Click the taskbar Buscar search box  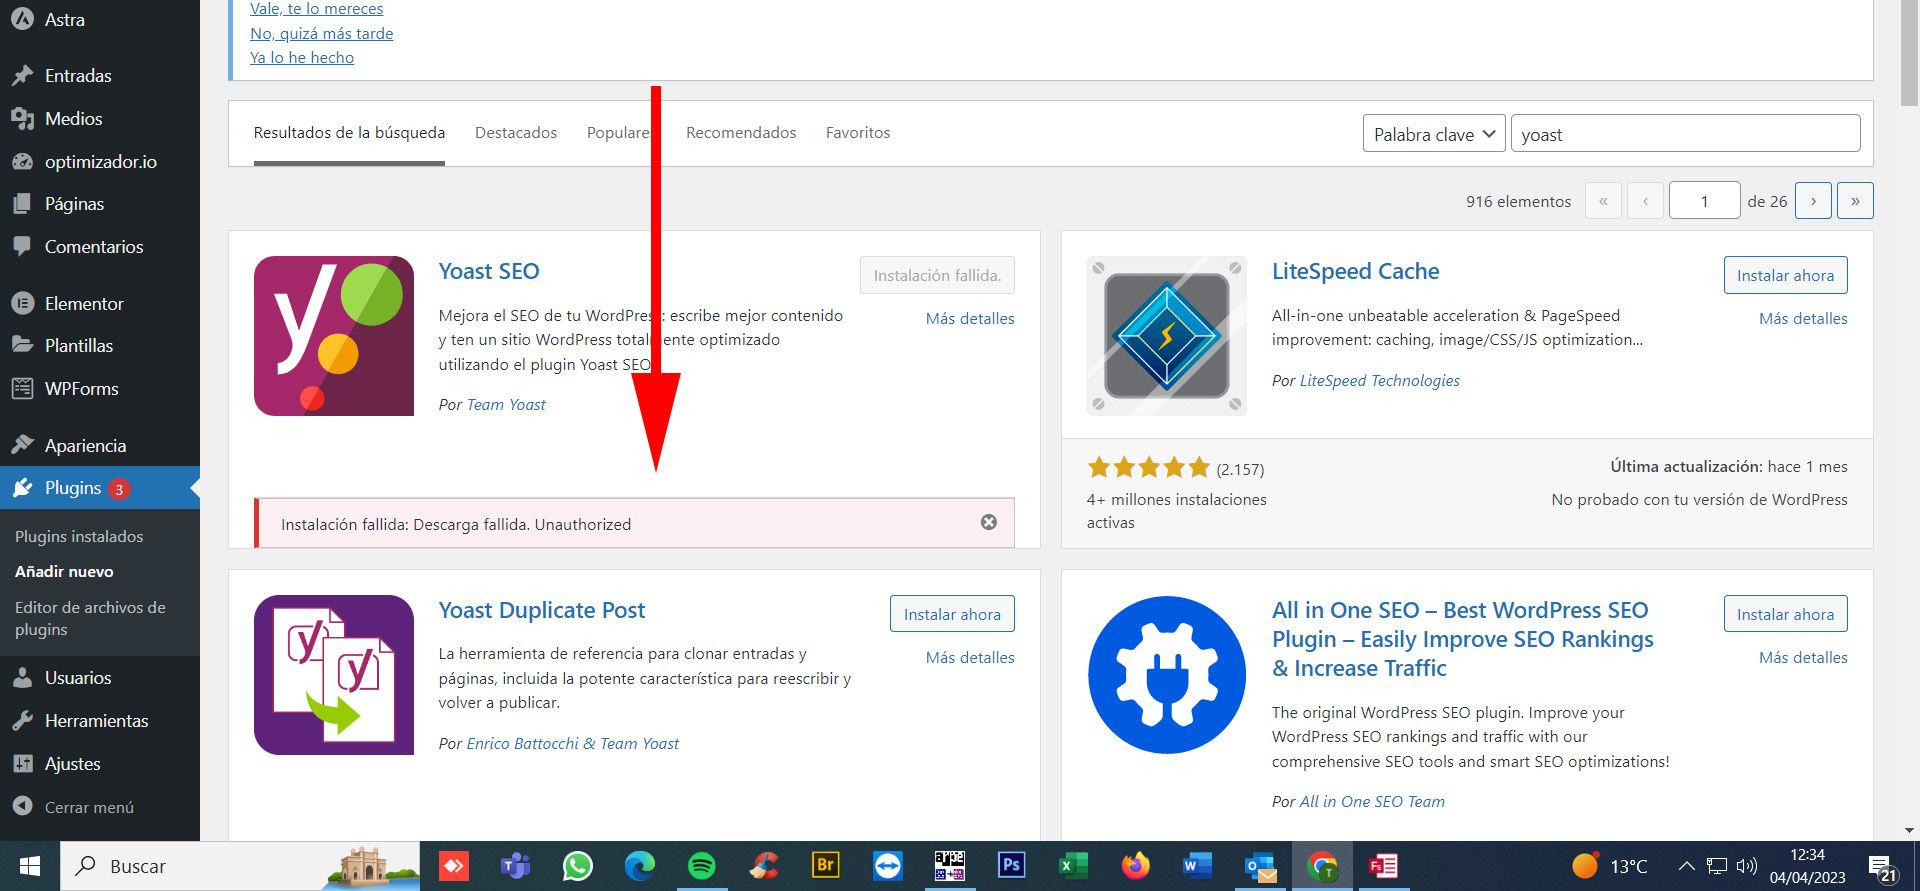click(x=240, y=866)
